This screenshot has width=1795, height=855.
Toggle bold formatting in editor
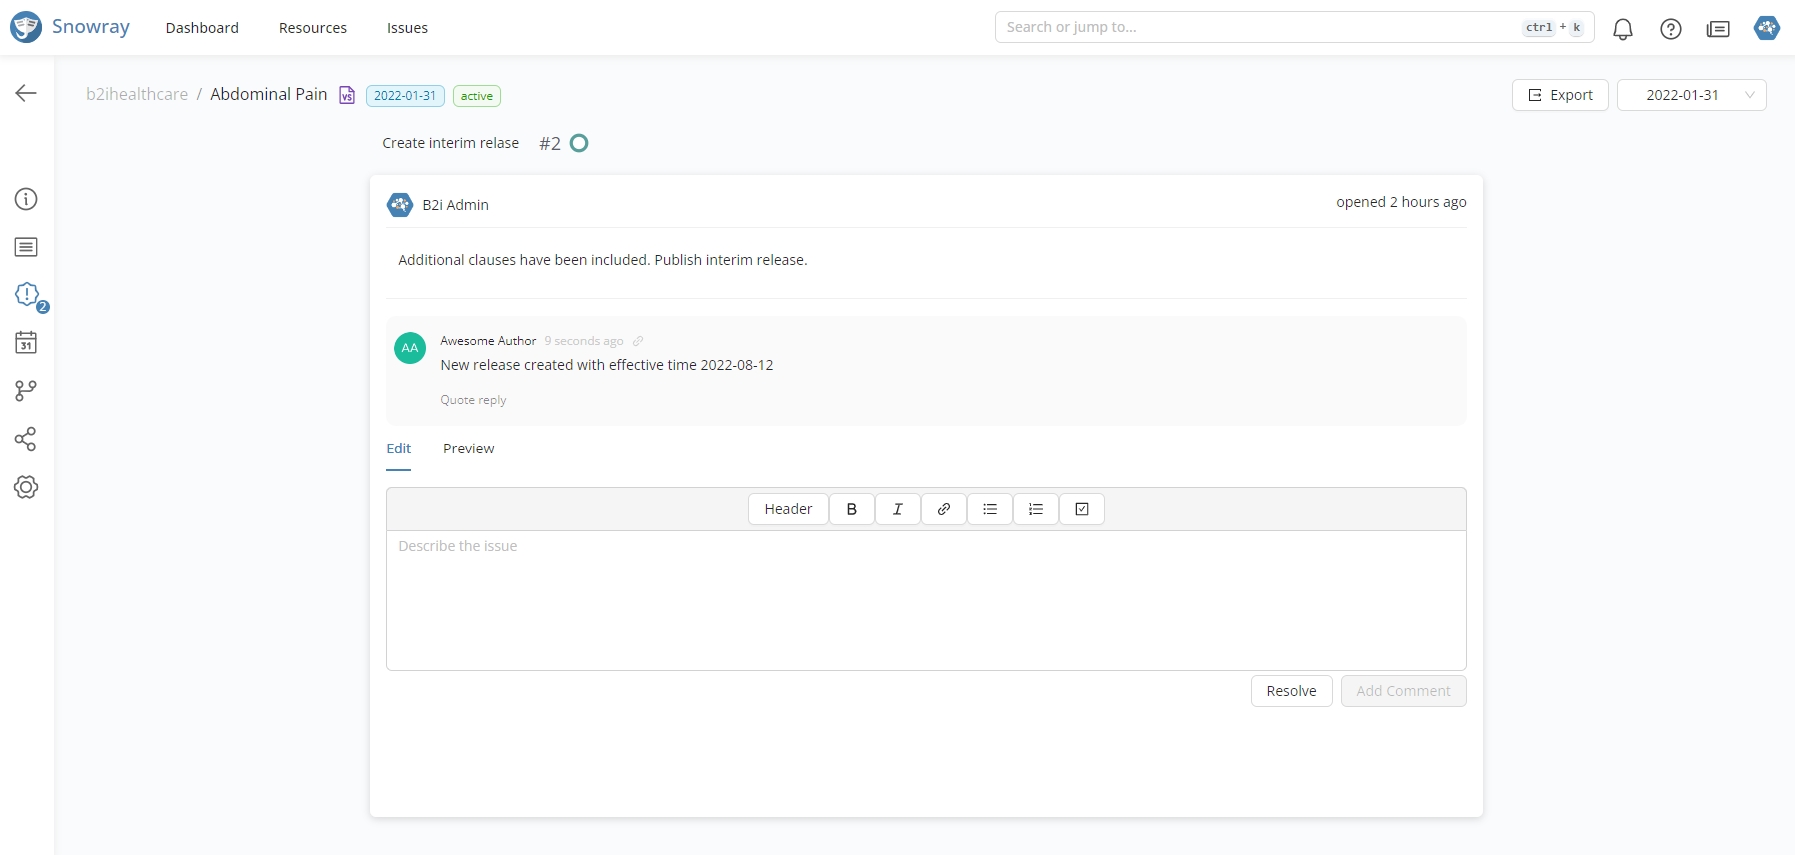pos(851,509)
